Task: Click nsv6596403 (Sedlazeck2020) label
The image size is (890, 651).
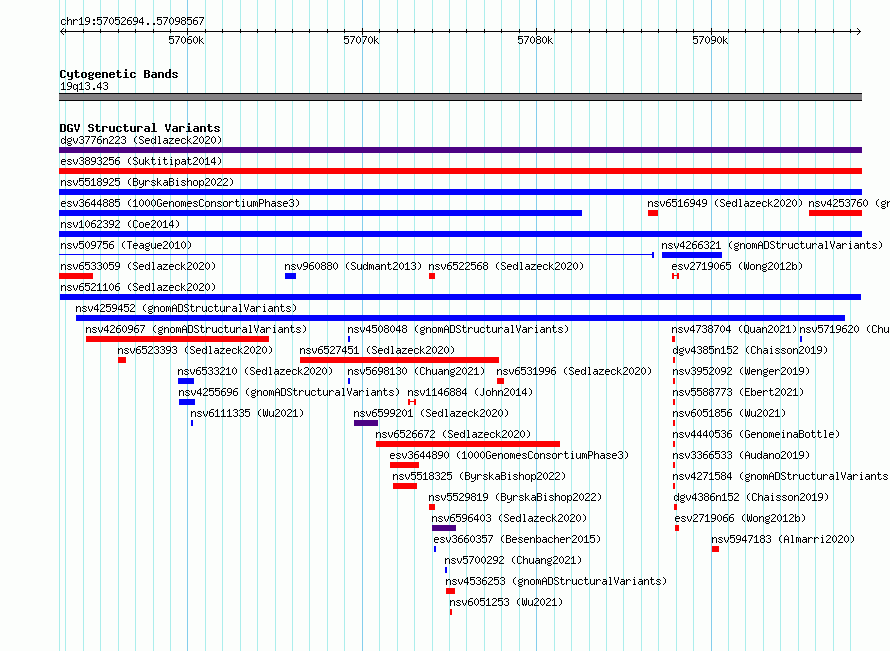Action: [509, 518]
